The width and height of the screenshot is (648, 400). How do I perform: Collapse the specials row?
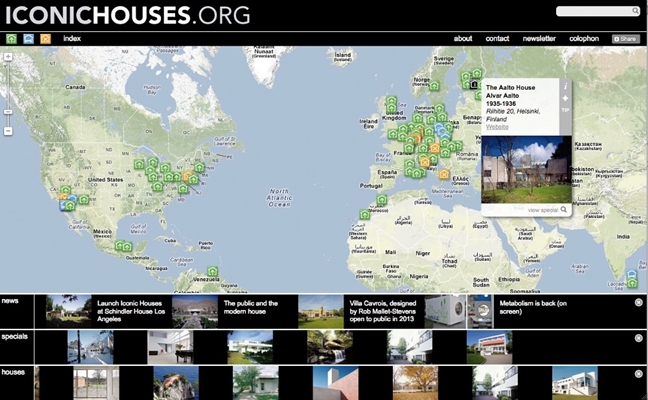click(x=638, y=338)
